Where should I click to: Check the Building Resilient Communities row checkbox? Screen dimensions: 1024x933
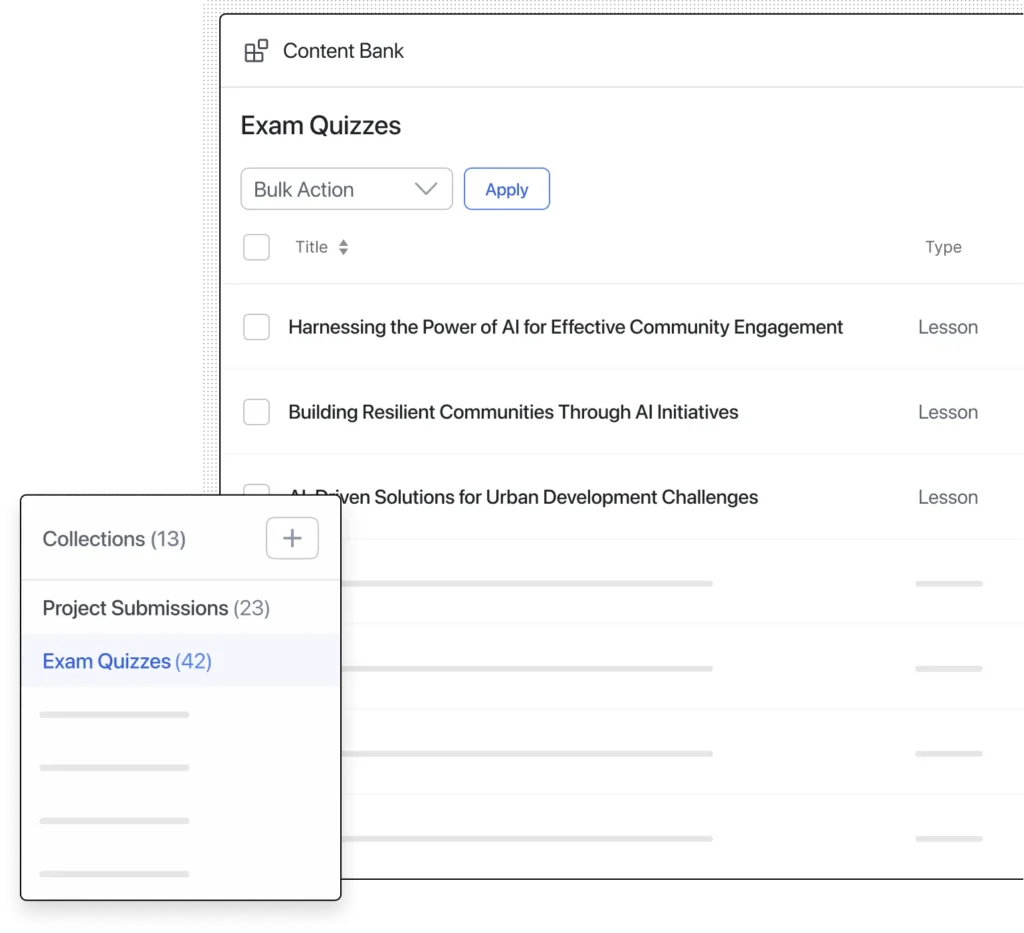point(257,412)
